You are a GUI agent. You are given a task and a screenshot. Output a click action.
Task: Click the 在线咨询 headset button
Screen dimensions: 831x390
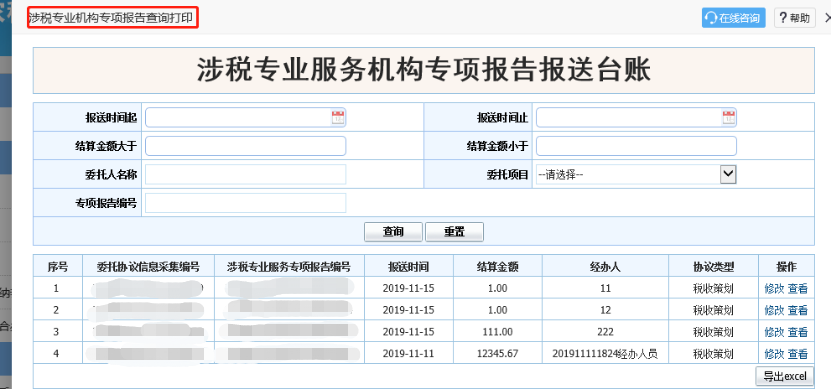(733, 18)
